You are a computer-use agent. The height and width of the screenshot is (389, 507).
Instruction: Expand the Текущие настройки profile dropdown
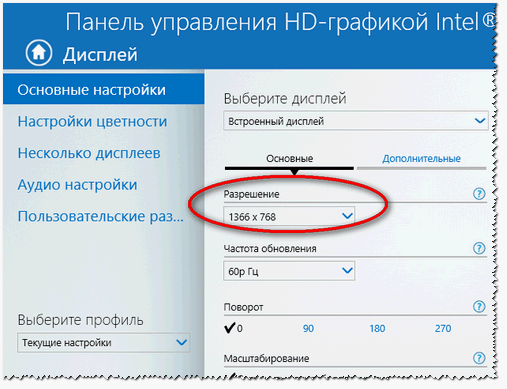[x=103, y=342]
